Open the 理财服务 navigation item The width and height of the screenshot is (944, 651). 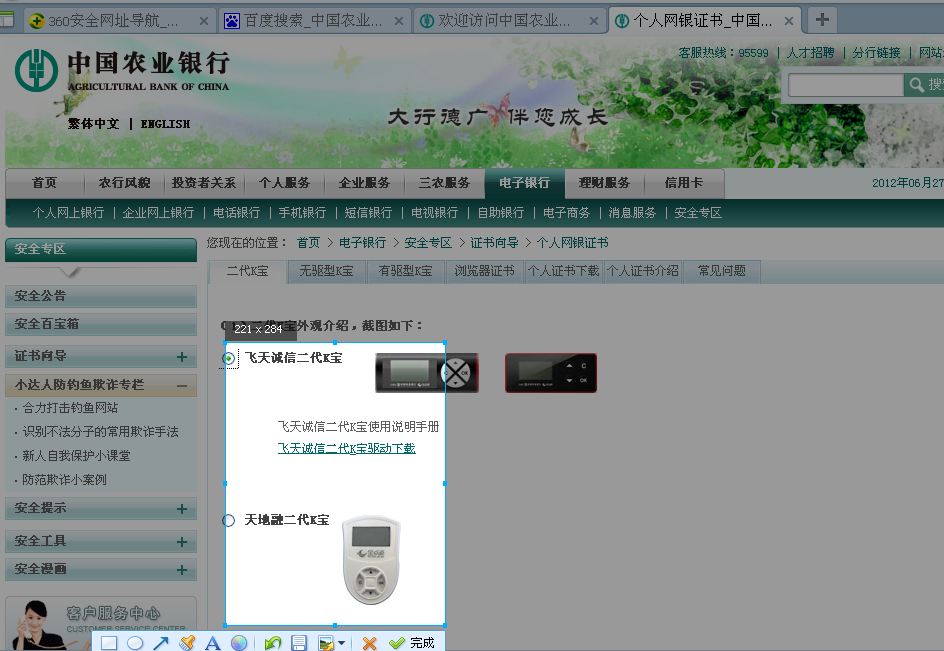(x=604, y=183)
